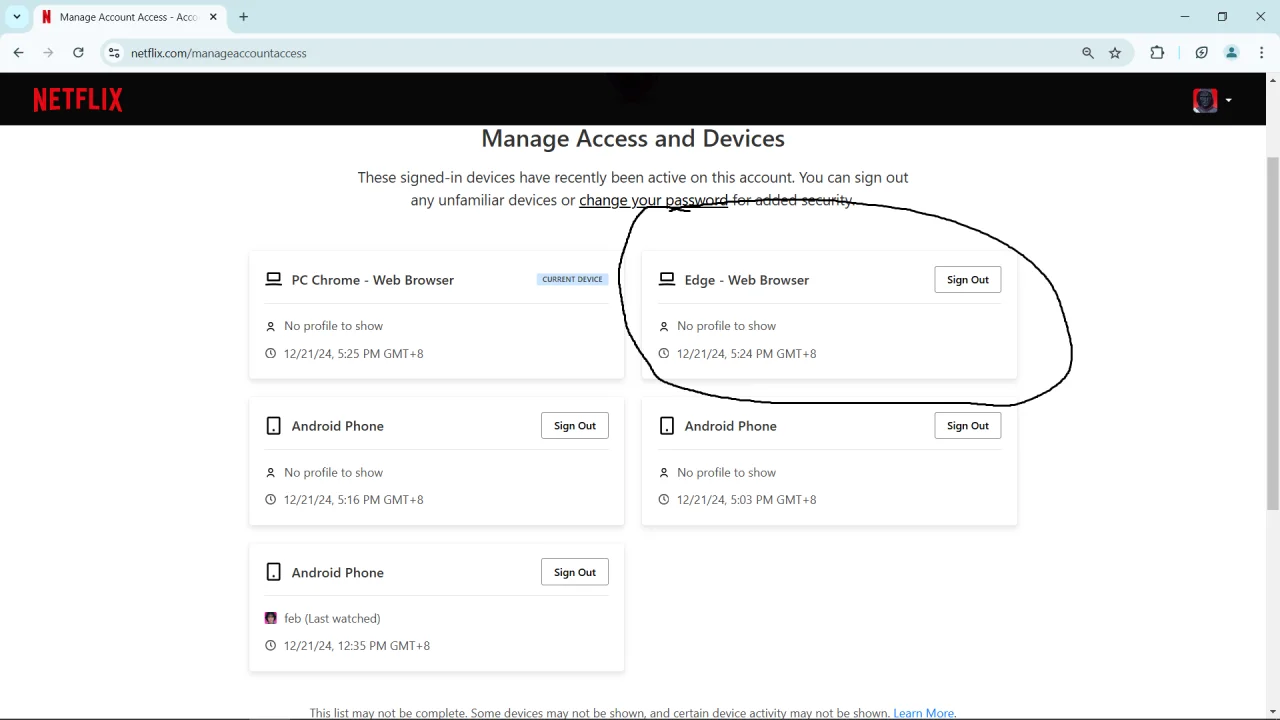
Task: Select the Edge - Web Browser title
Action: click(x=747, y=280)
